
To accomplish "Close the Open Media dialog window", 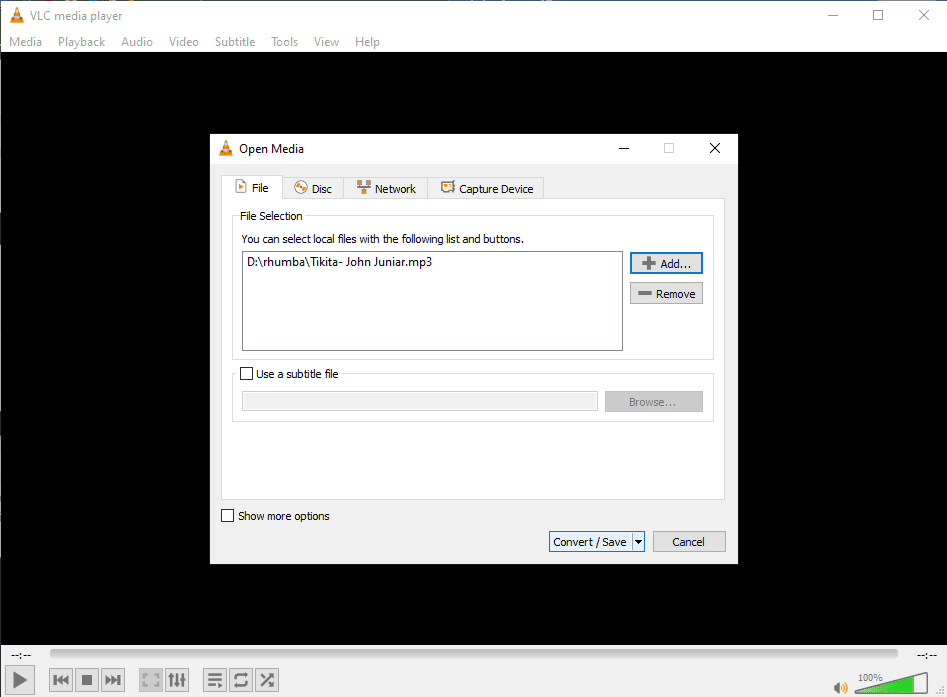I will (714, 148).
